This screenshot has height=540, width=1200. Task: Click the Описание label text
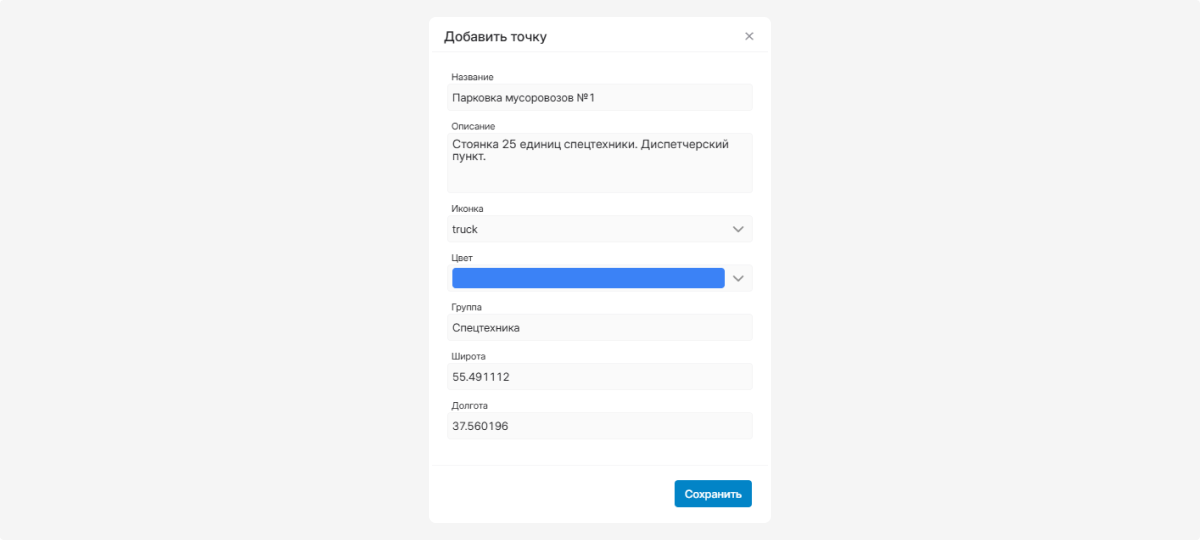pos(473,126)
